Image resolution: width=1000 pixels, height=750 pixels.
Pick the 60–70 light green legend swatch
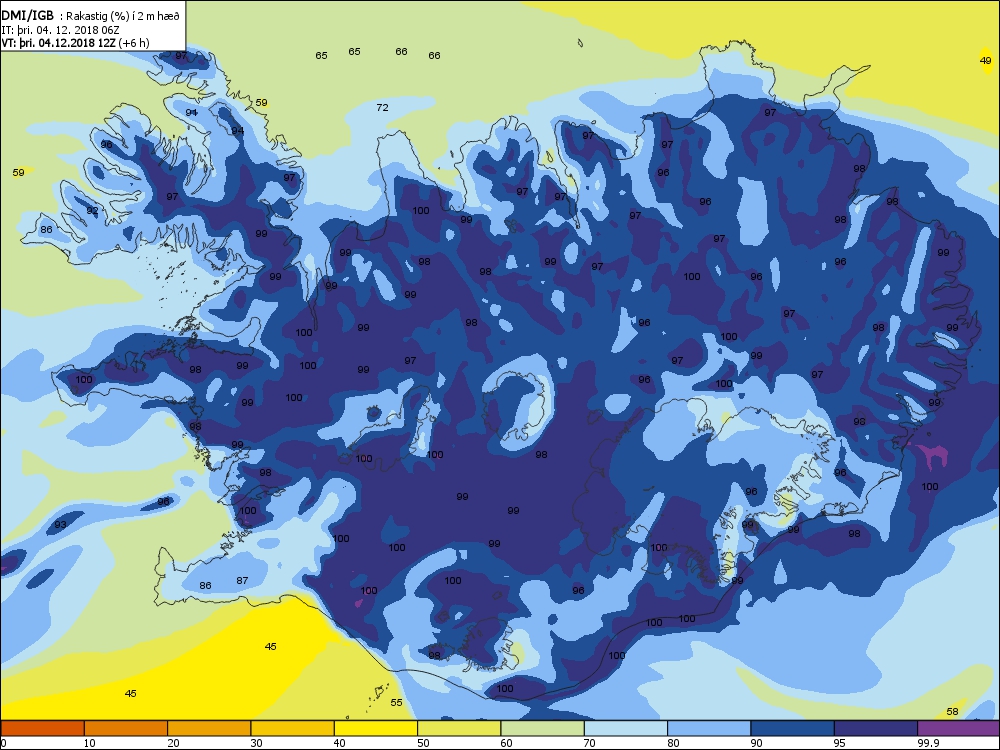click(x=543, y=728)
